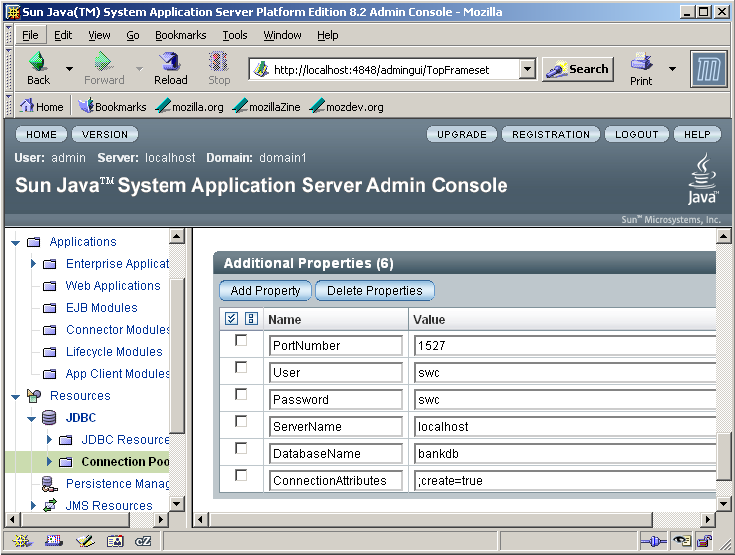Click the cookie/privacy eye icon
The image size is (735, 555).
(682, 541)
